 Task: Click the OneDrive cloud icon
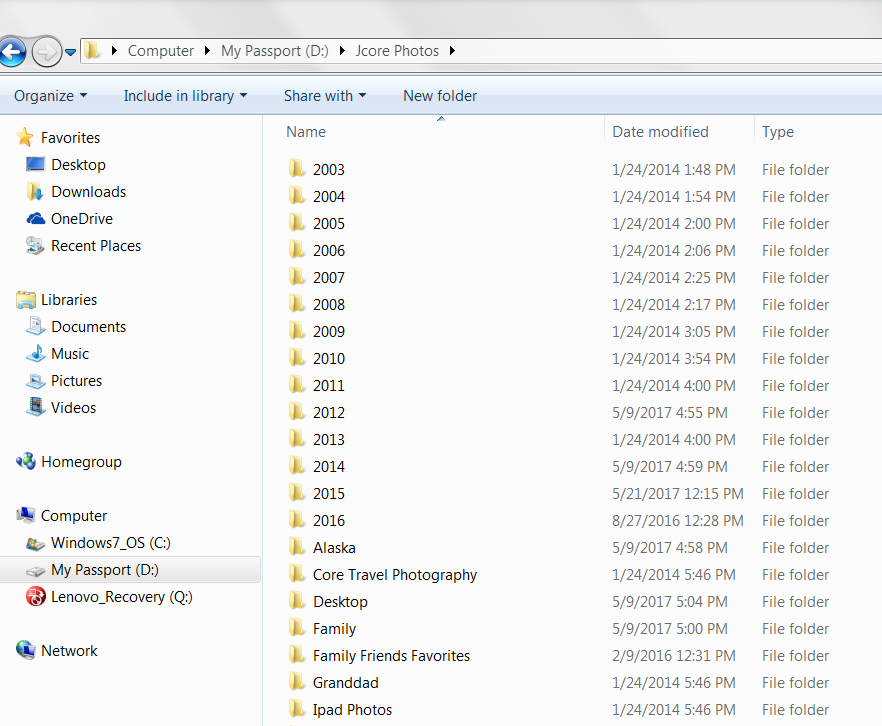point(35,219)
